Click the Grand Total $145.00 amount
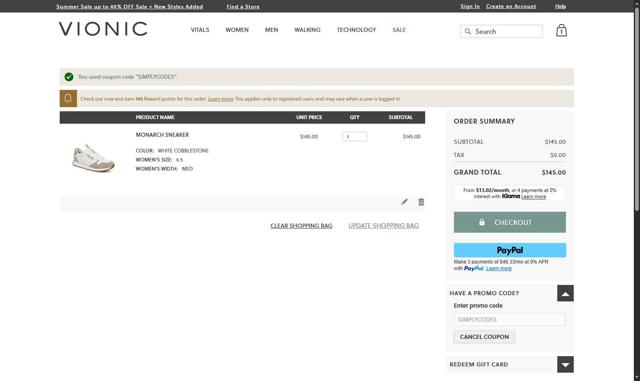Screen dimensions: 640x381 (x=553, y=172)
